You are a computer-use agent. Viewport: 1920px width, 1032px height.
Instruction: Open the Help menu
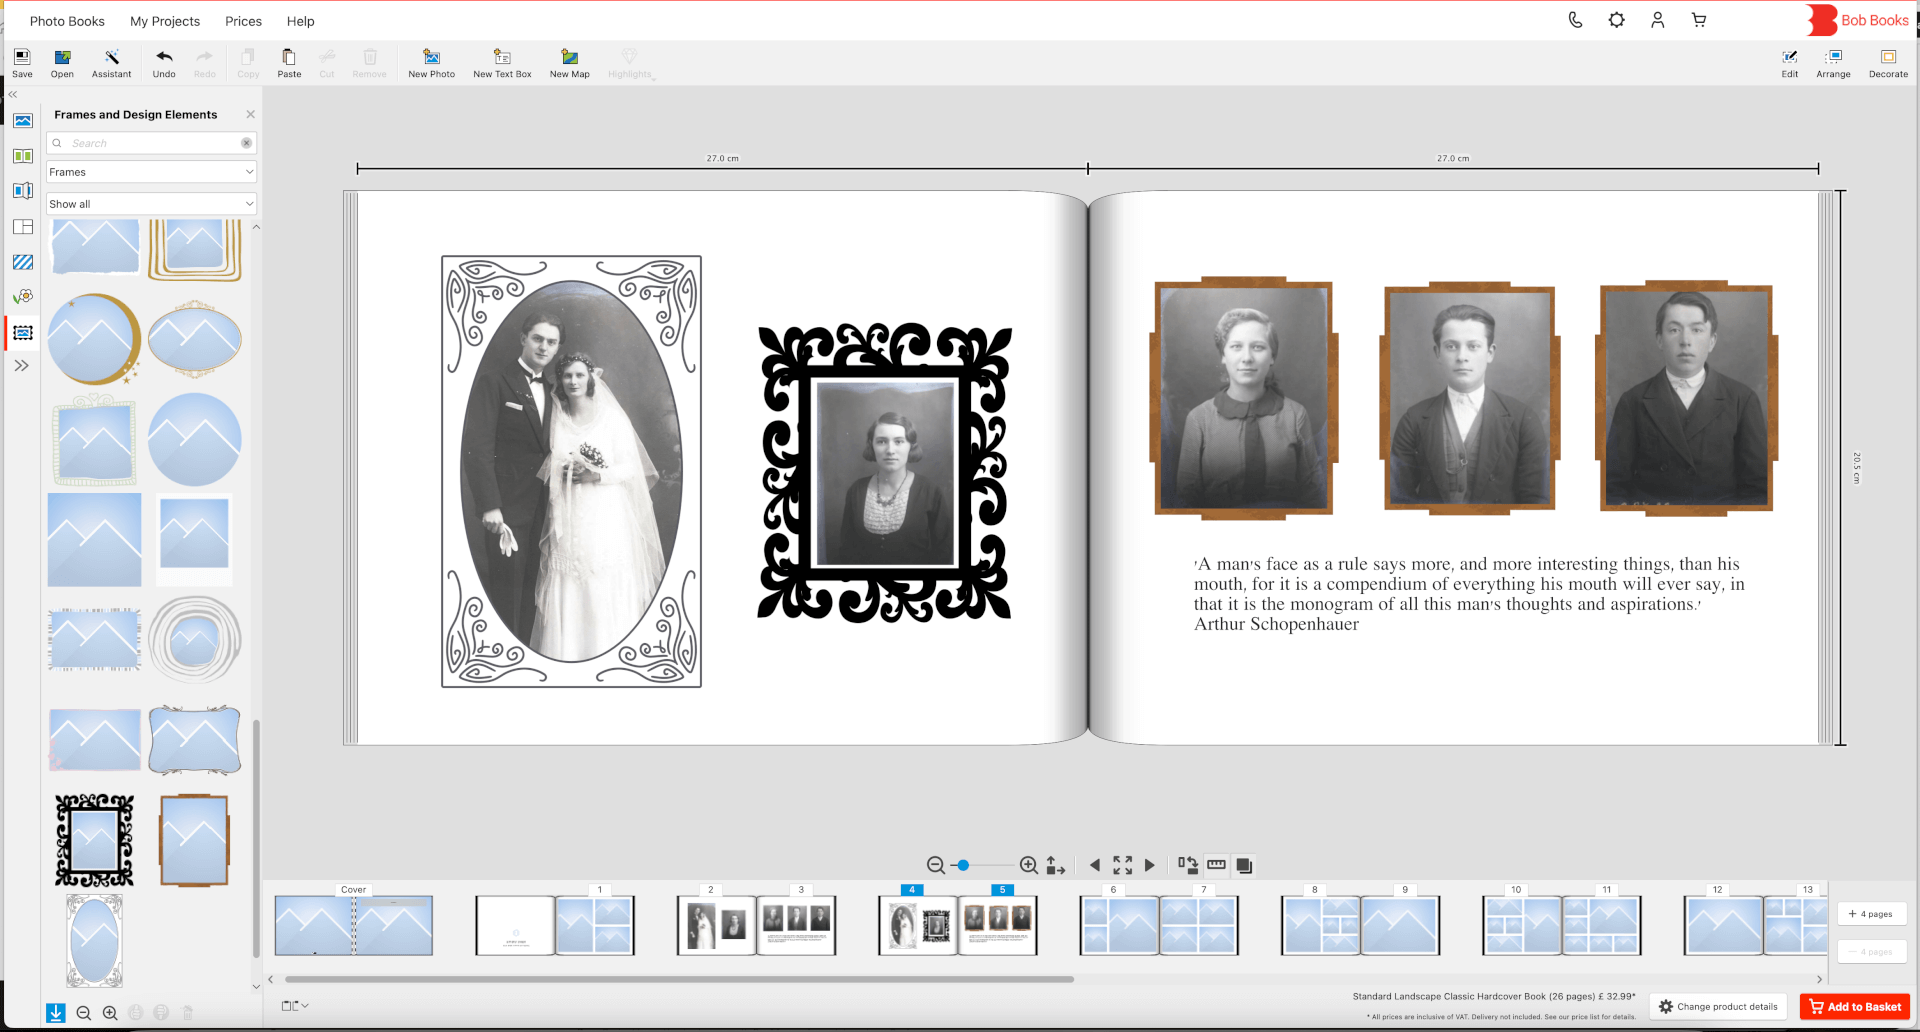tap(300, 21)
